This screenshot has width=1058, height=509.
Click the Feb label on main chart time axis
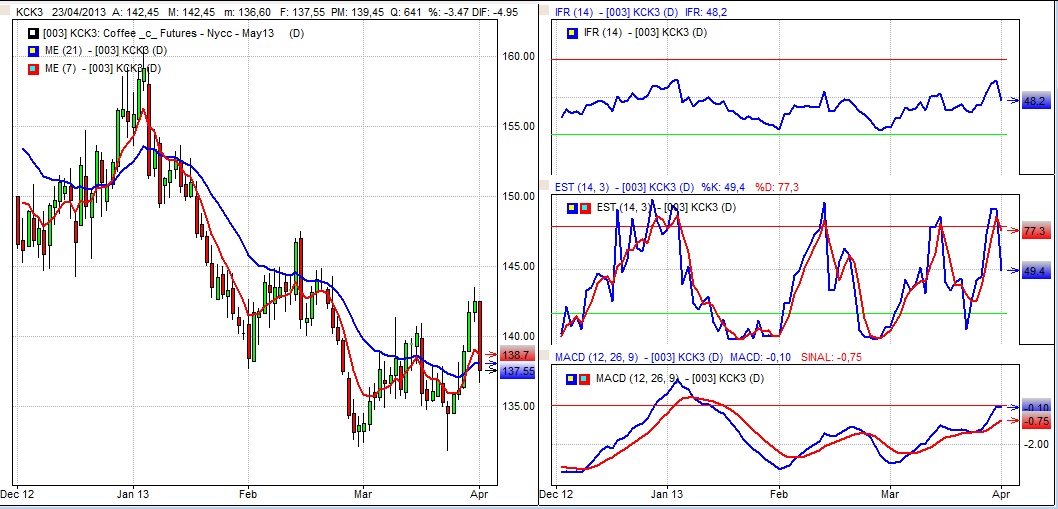(248, 493)
